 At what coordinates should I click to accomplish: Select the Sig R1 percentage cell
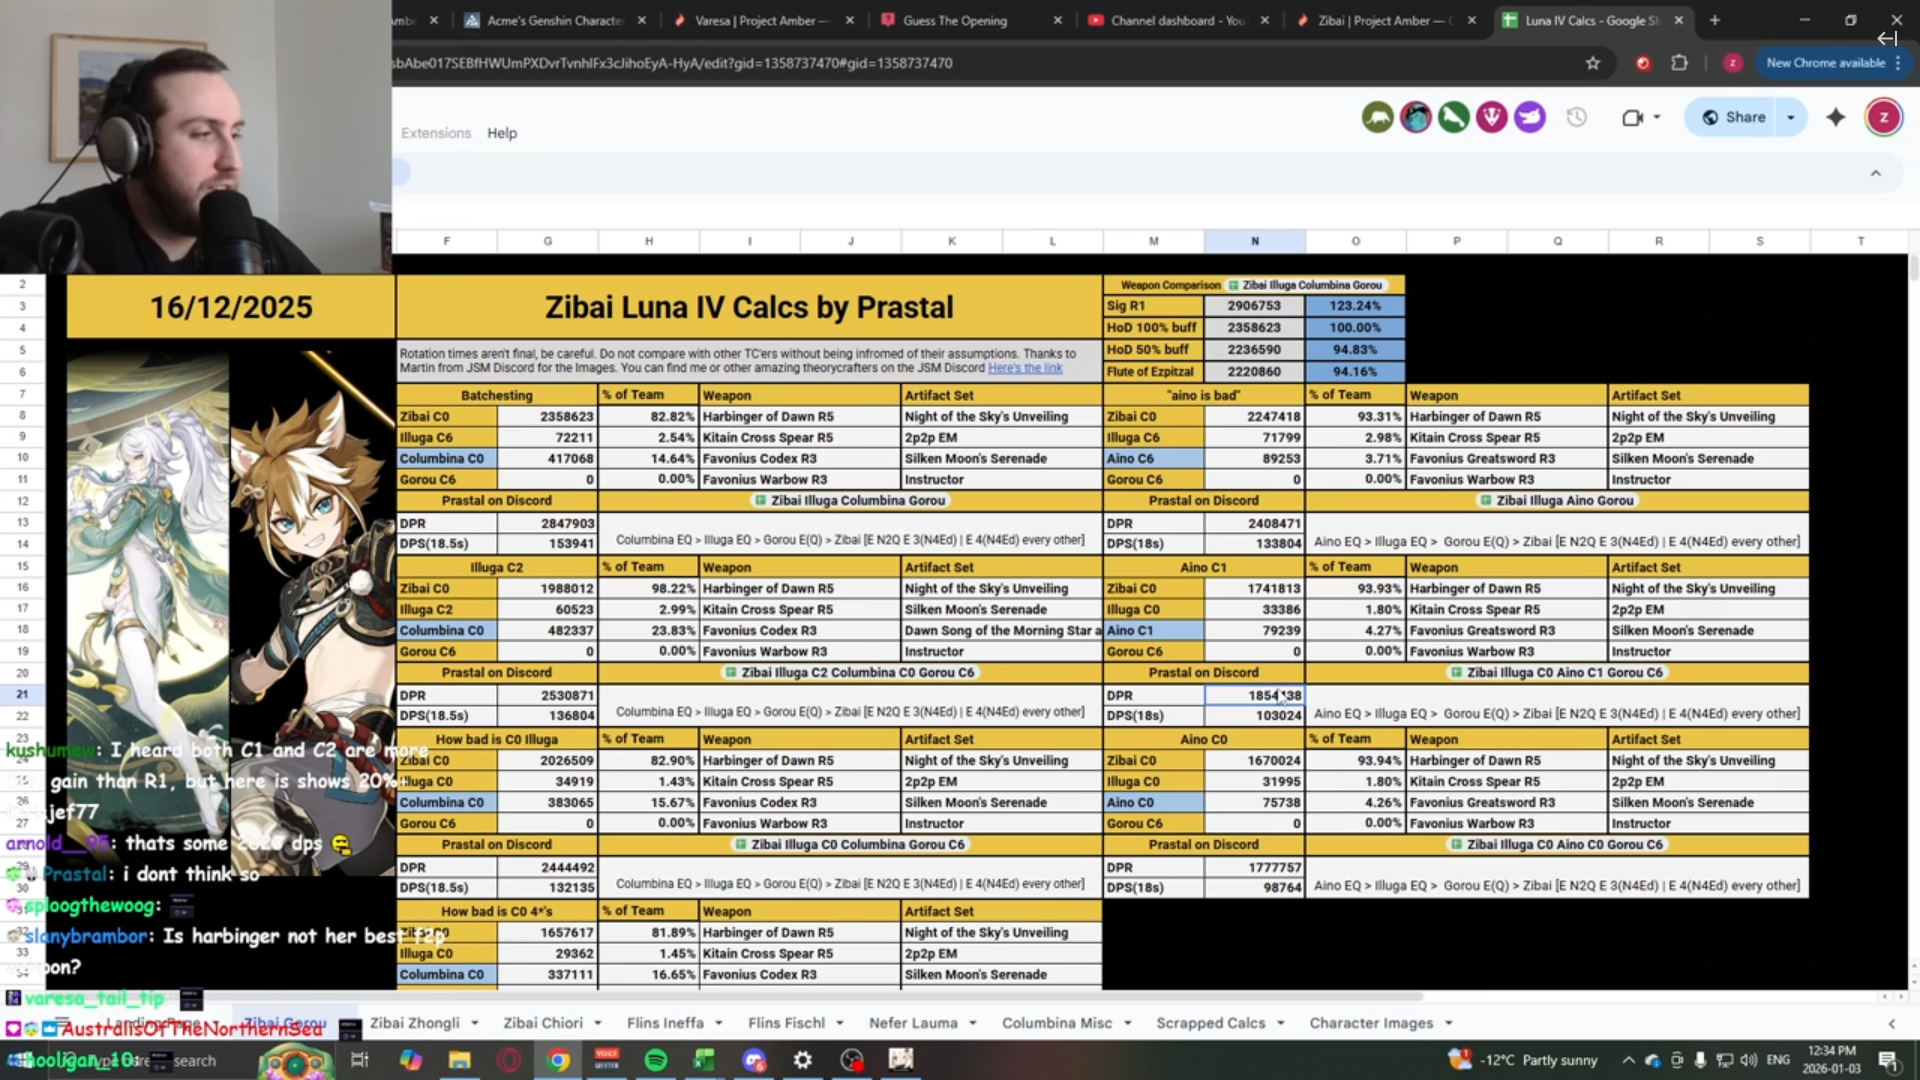point(1355,306)
